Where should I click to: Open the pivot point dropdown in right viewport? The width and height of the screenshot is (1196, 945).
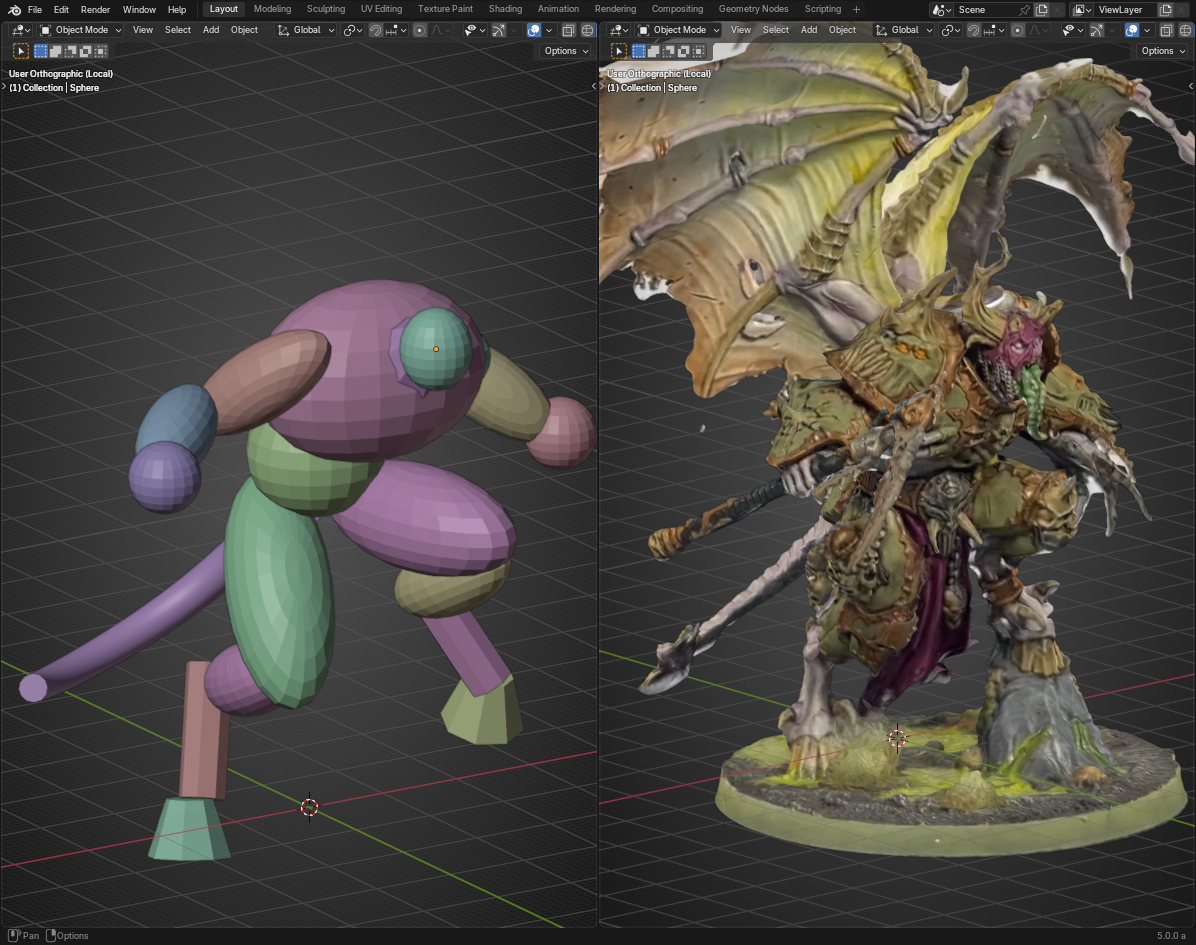click(x=950, y=30)
